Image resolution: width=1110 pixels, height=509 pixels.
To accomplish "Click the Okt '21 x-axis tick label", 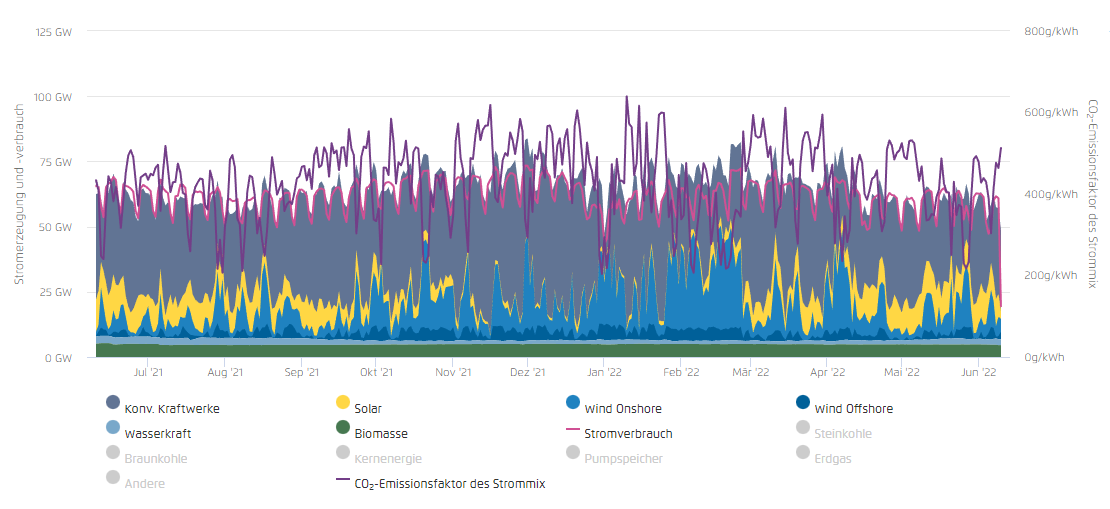I will pos(376,372).
